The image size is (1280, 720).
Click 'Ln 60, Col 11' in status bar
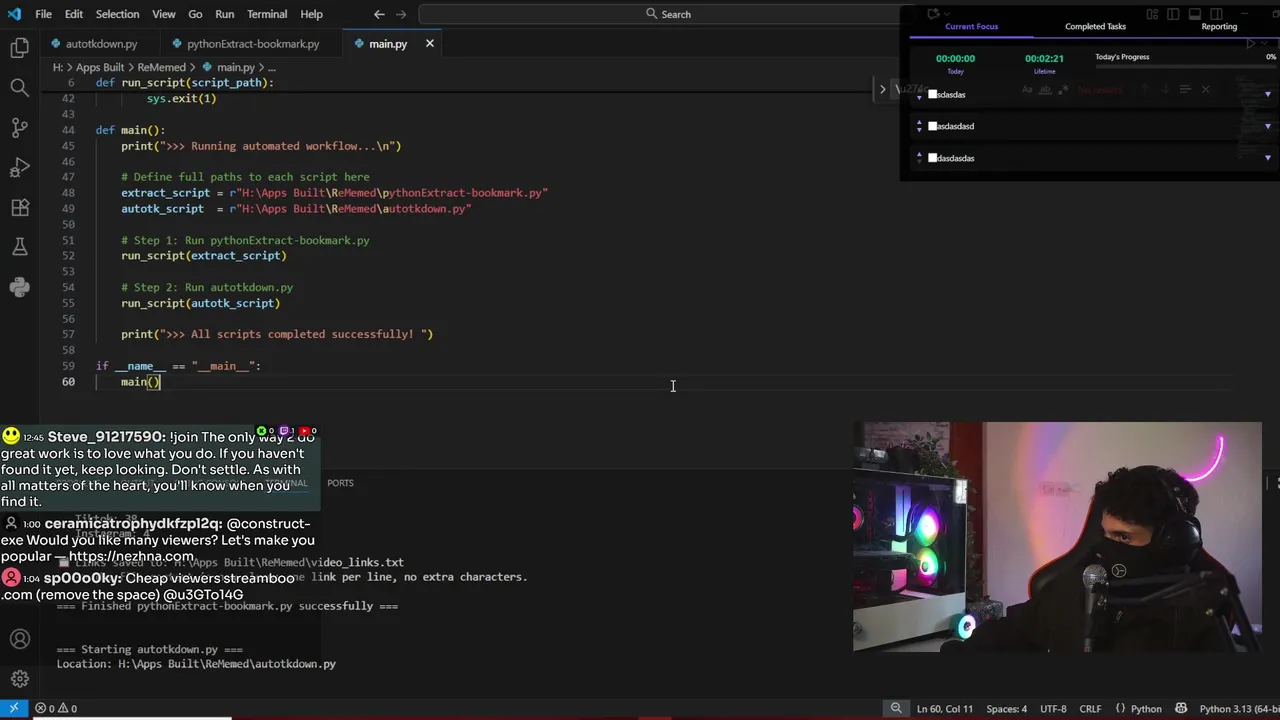944,708
